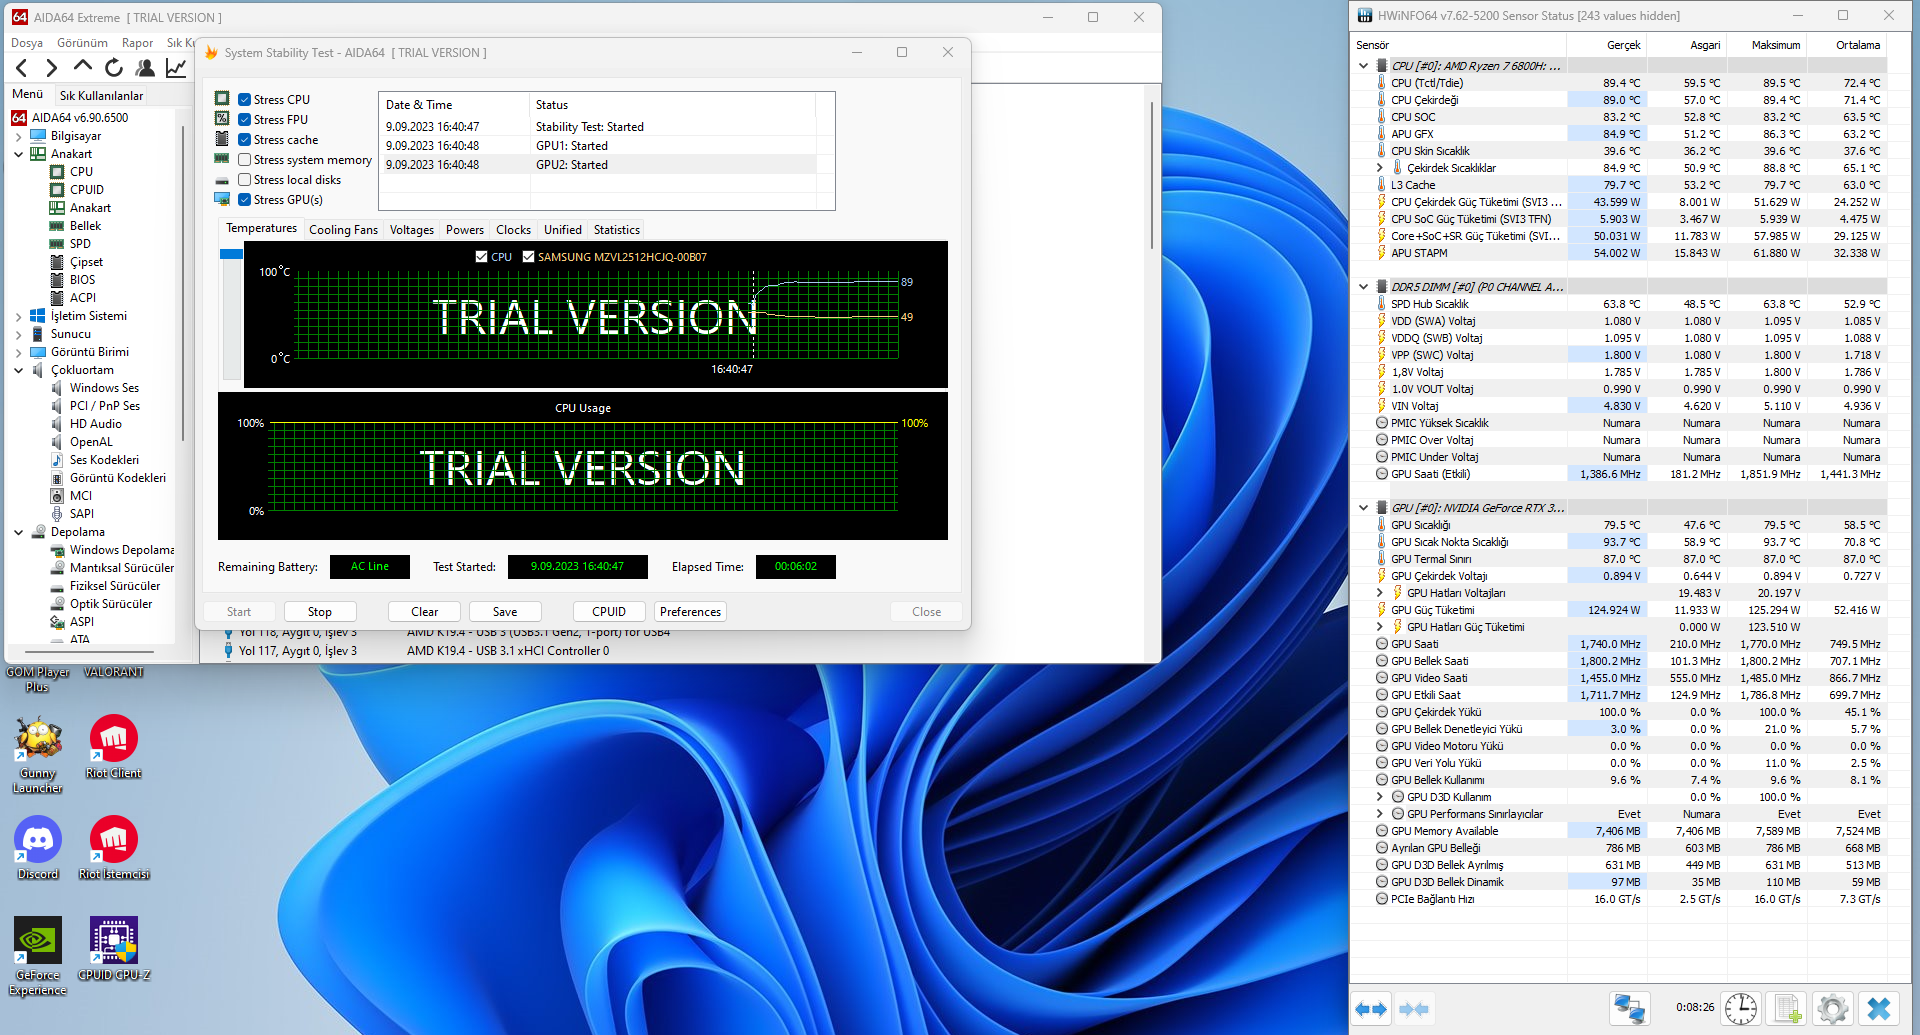Expand İşletim Sistemi tree node
Image resolution: width=1920 pixels, height=1035 pixels.
click(18, 316)
